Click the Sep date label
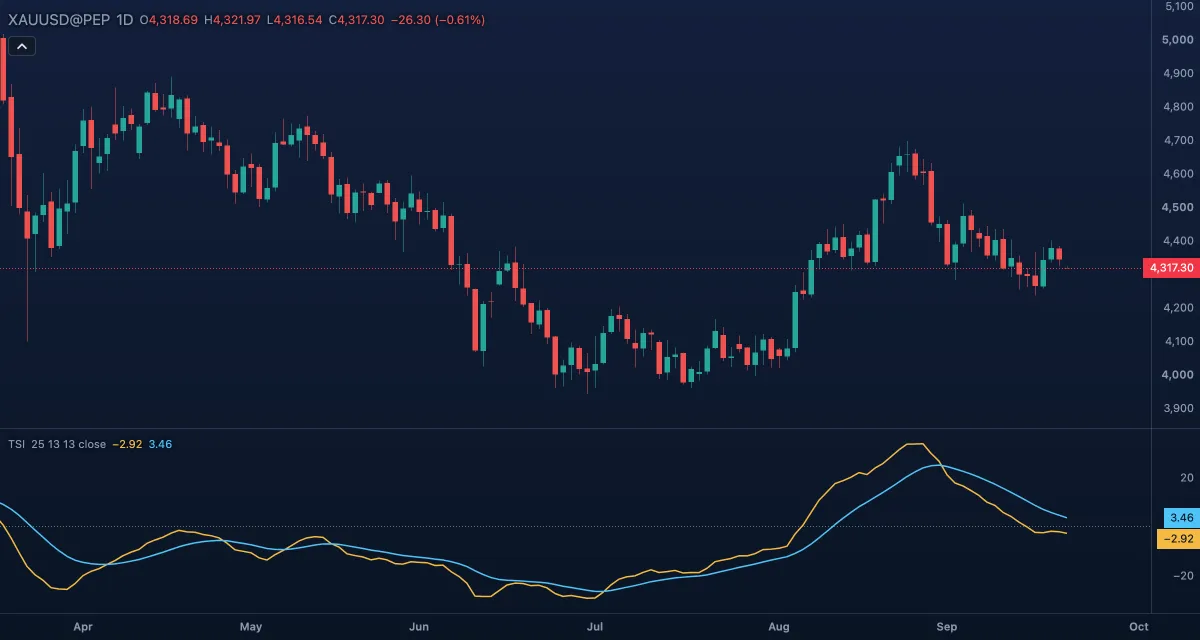 (947, 627)
